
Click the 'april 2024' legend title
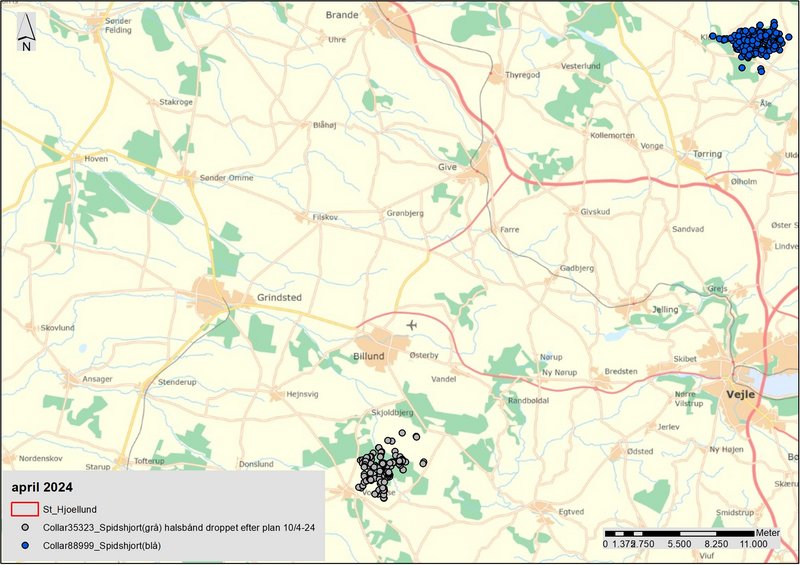pos(45,488)
